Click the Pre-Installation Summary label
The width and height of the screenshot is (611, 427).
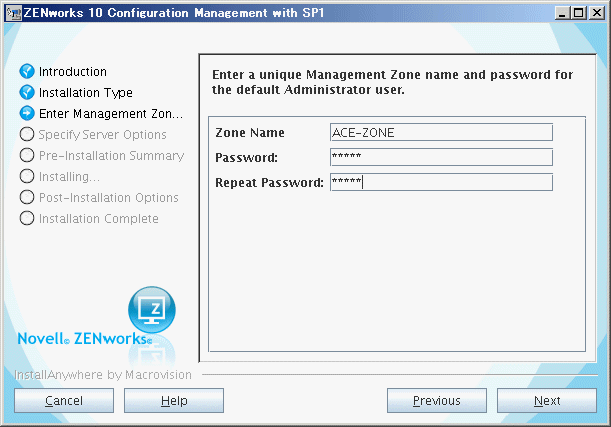click(x=111, y=156)
